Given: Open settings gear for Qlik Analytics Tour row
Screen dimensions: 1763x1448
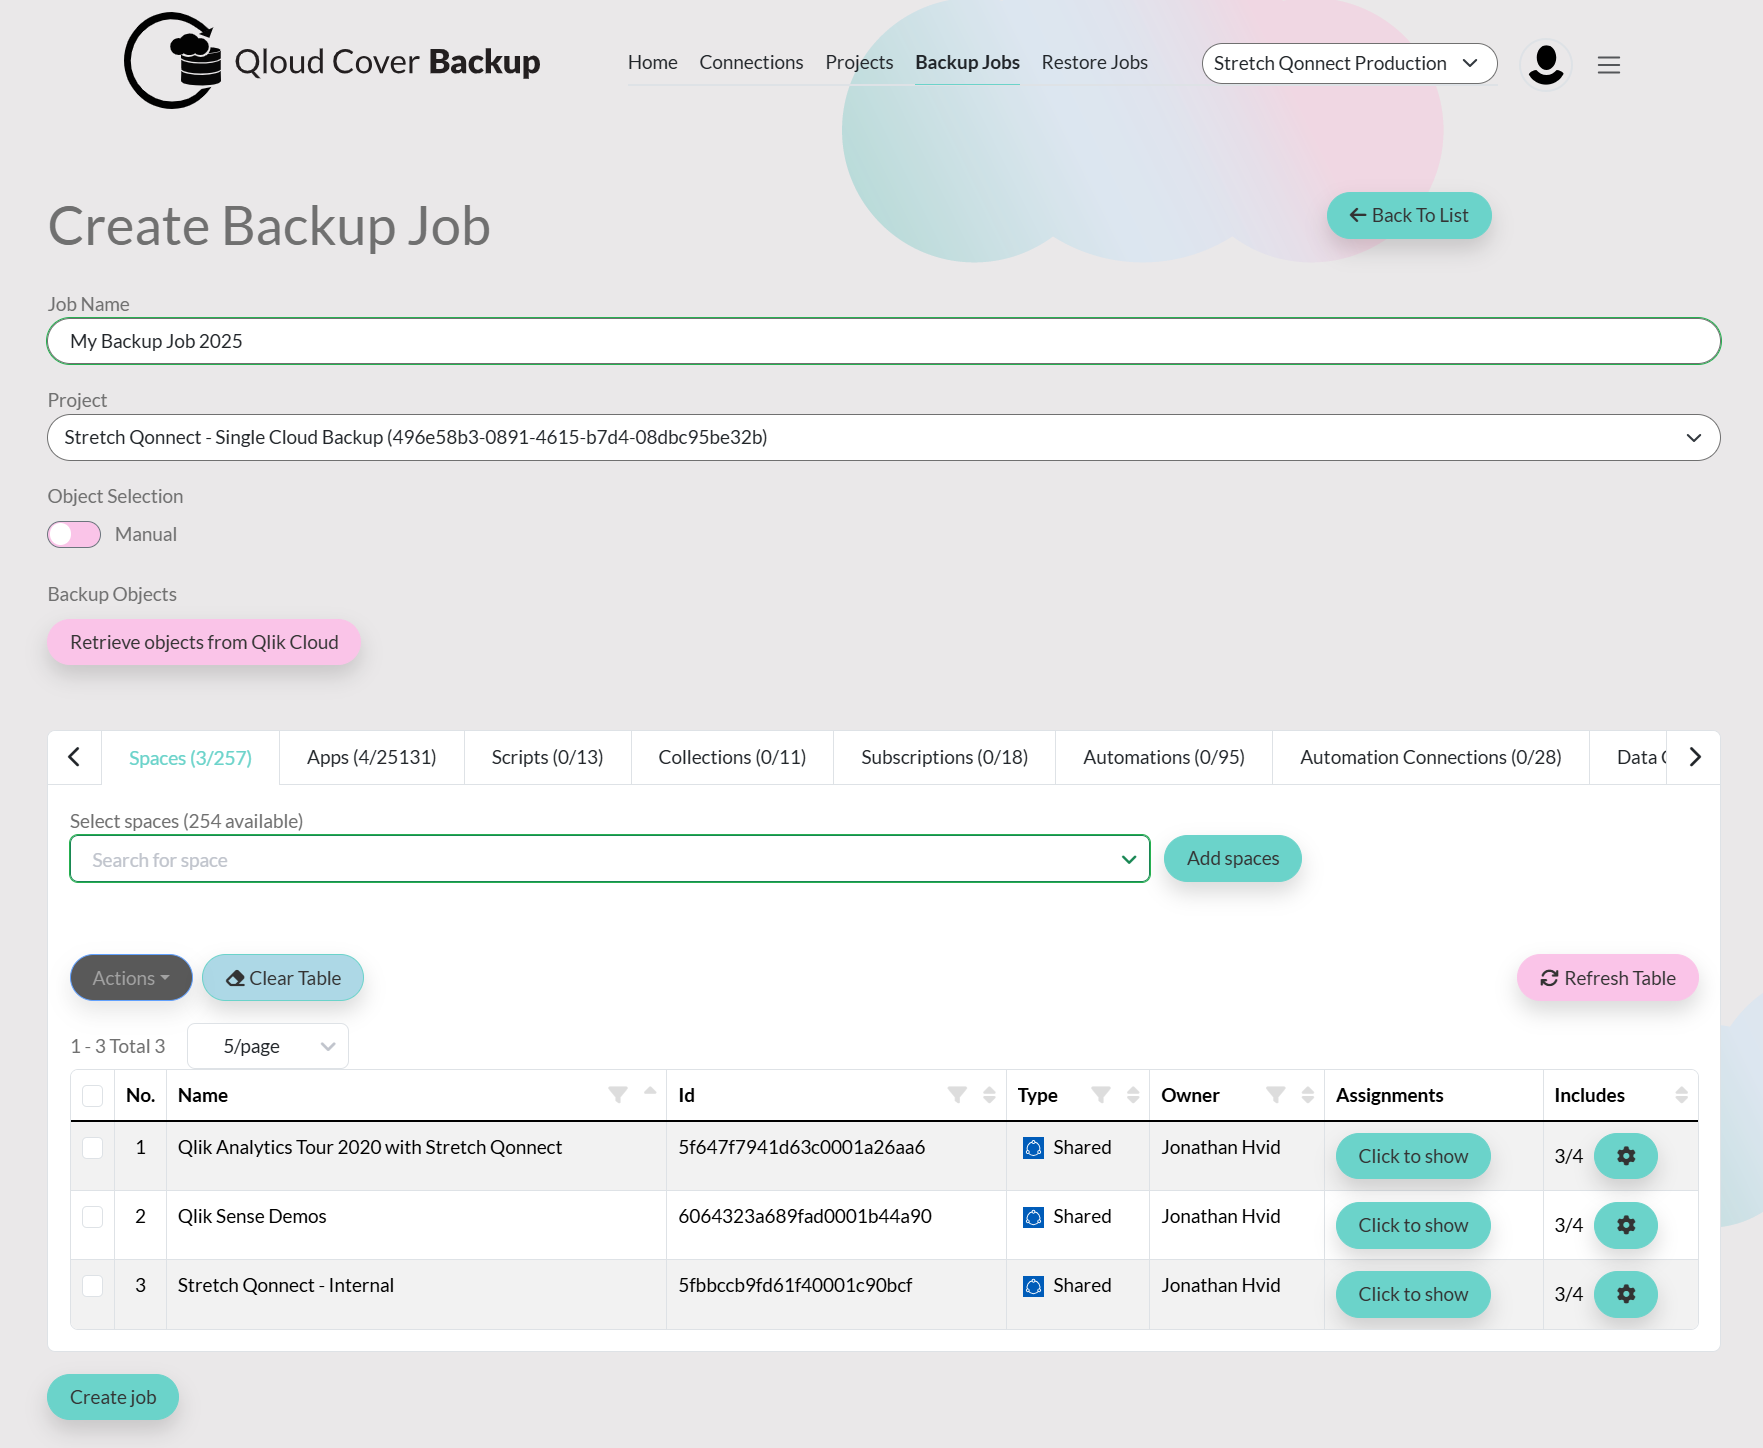Looking at the screenshot, I should coord(1626,1156).
